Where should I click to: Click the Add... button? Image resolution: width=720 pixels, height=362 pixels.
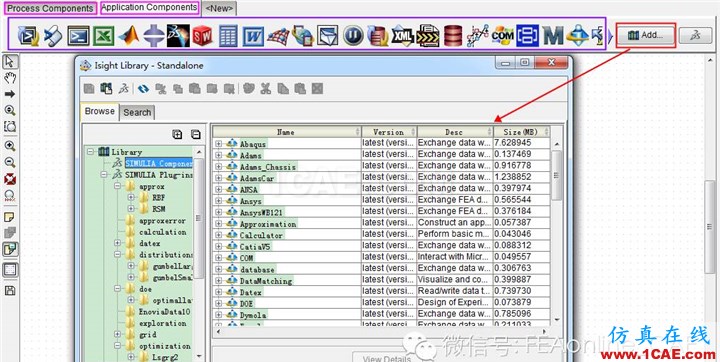pyautogui.click(x=645, y=35)
